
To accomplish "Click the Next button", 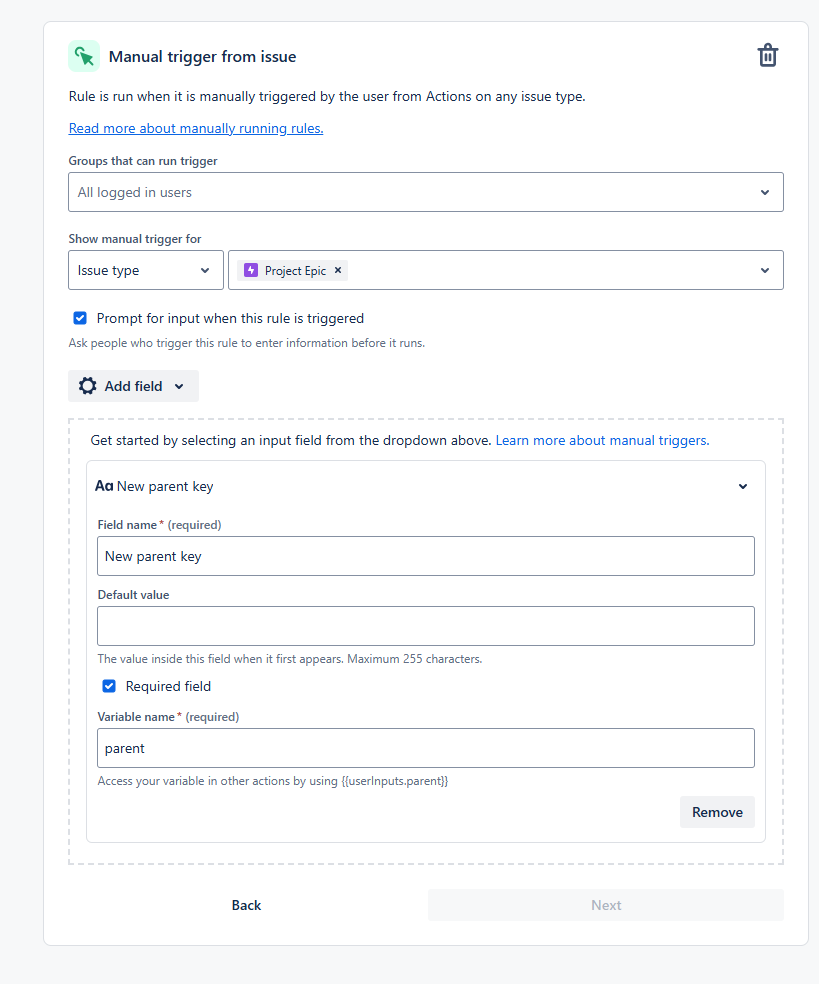I will (x=605, y=905).
